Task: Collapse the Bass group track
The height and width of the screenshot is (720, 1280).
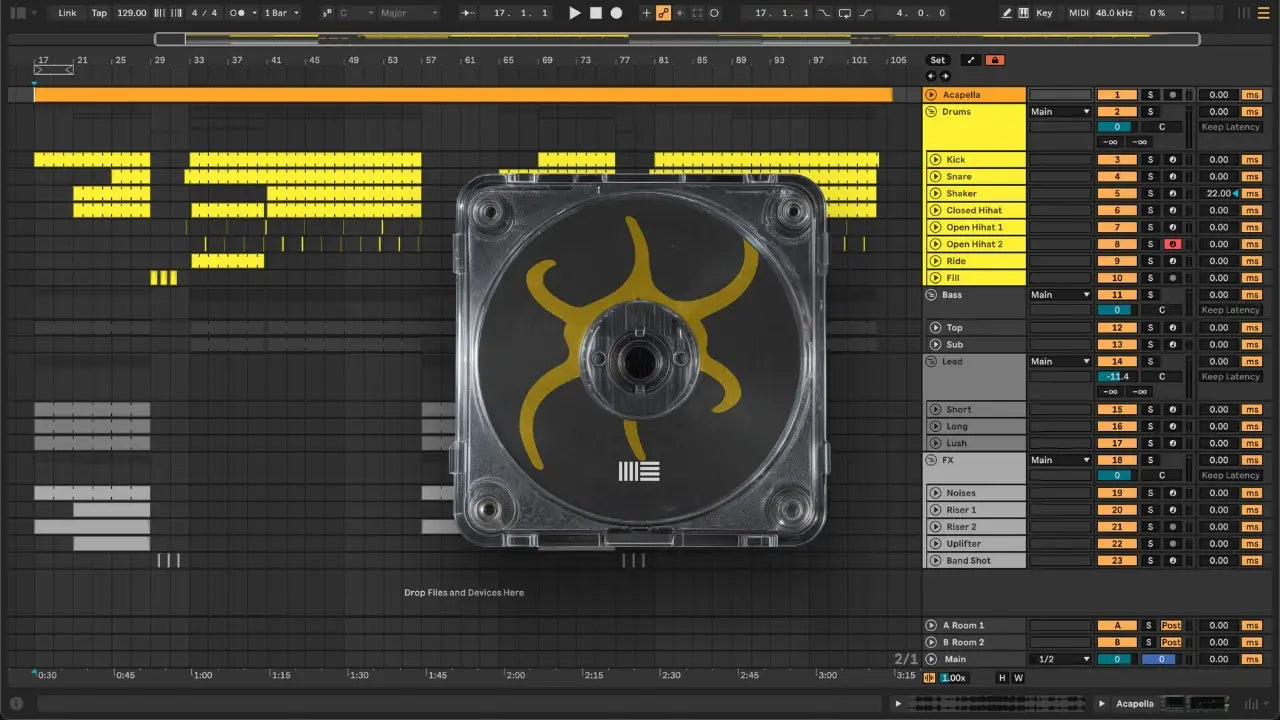Action: coord(930,295)
